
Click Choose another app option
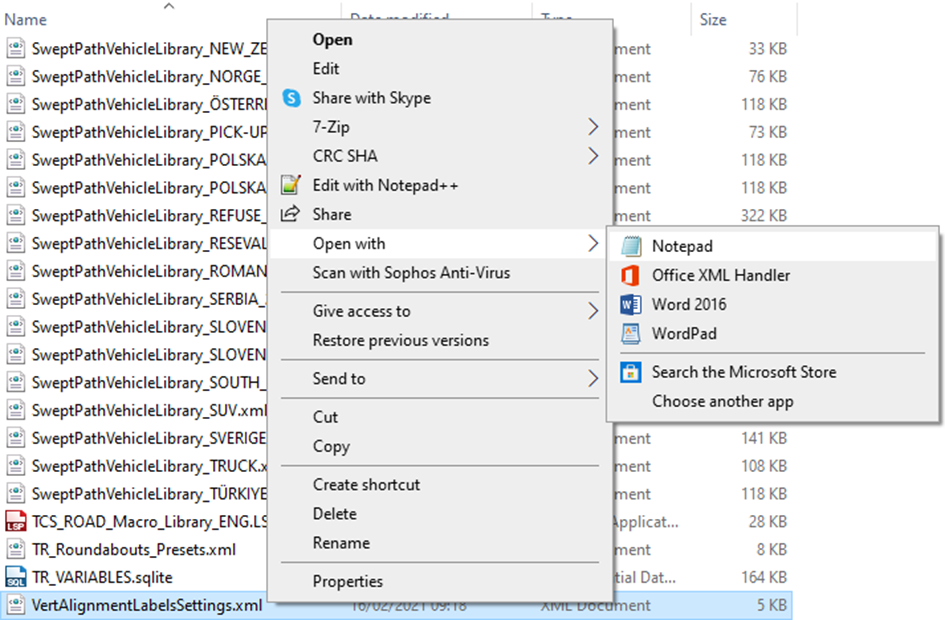tap(722, 401)
